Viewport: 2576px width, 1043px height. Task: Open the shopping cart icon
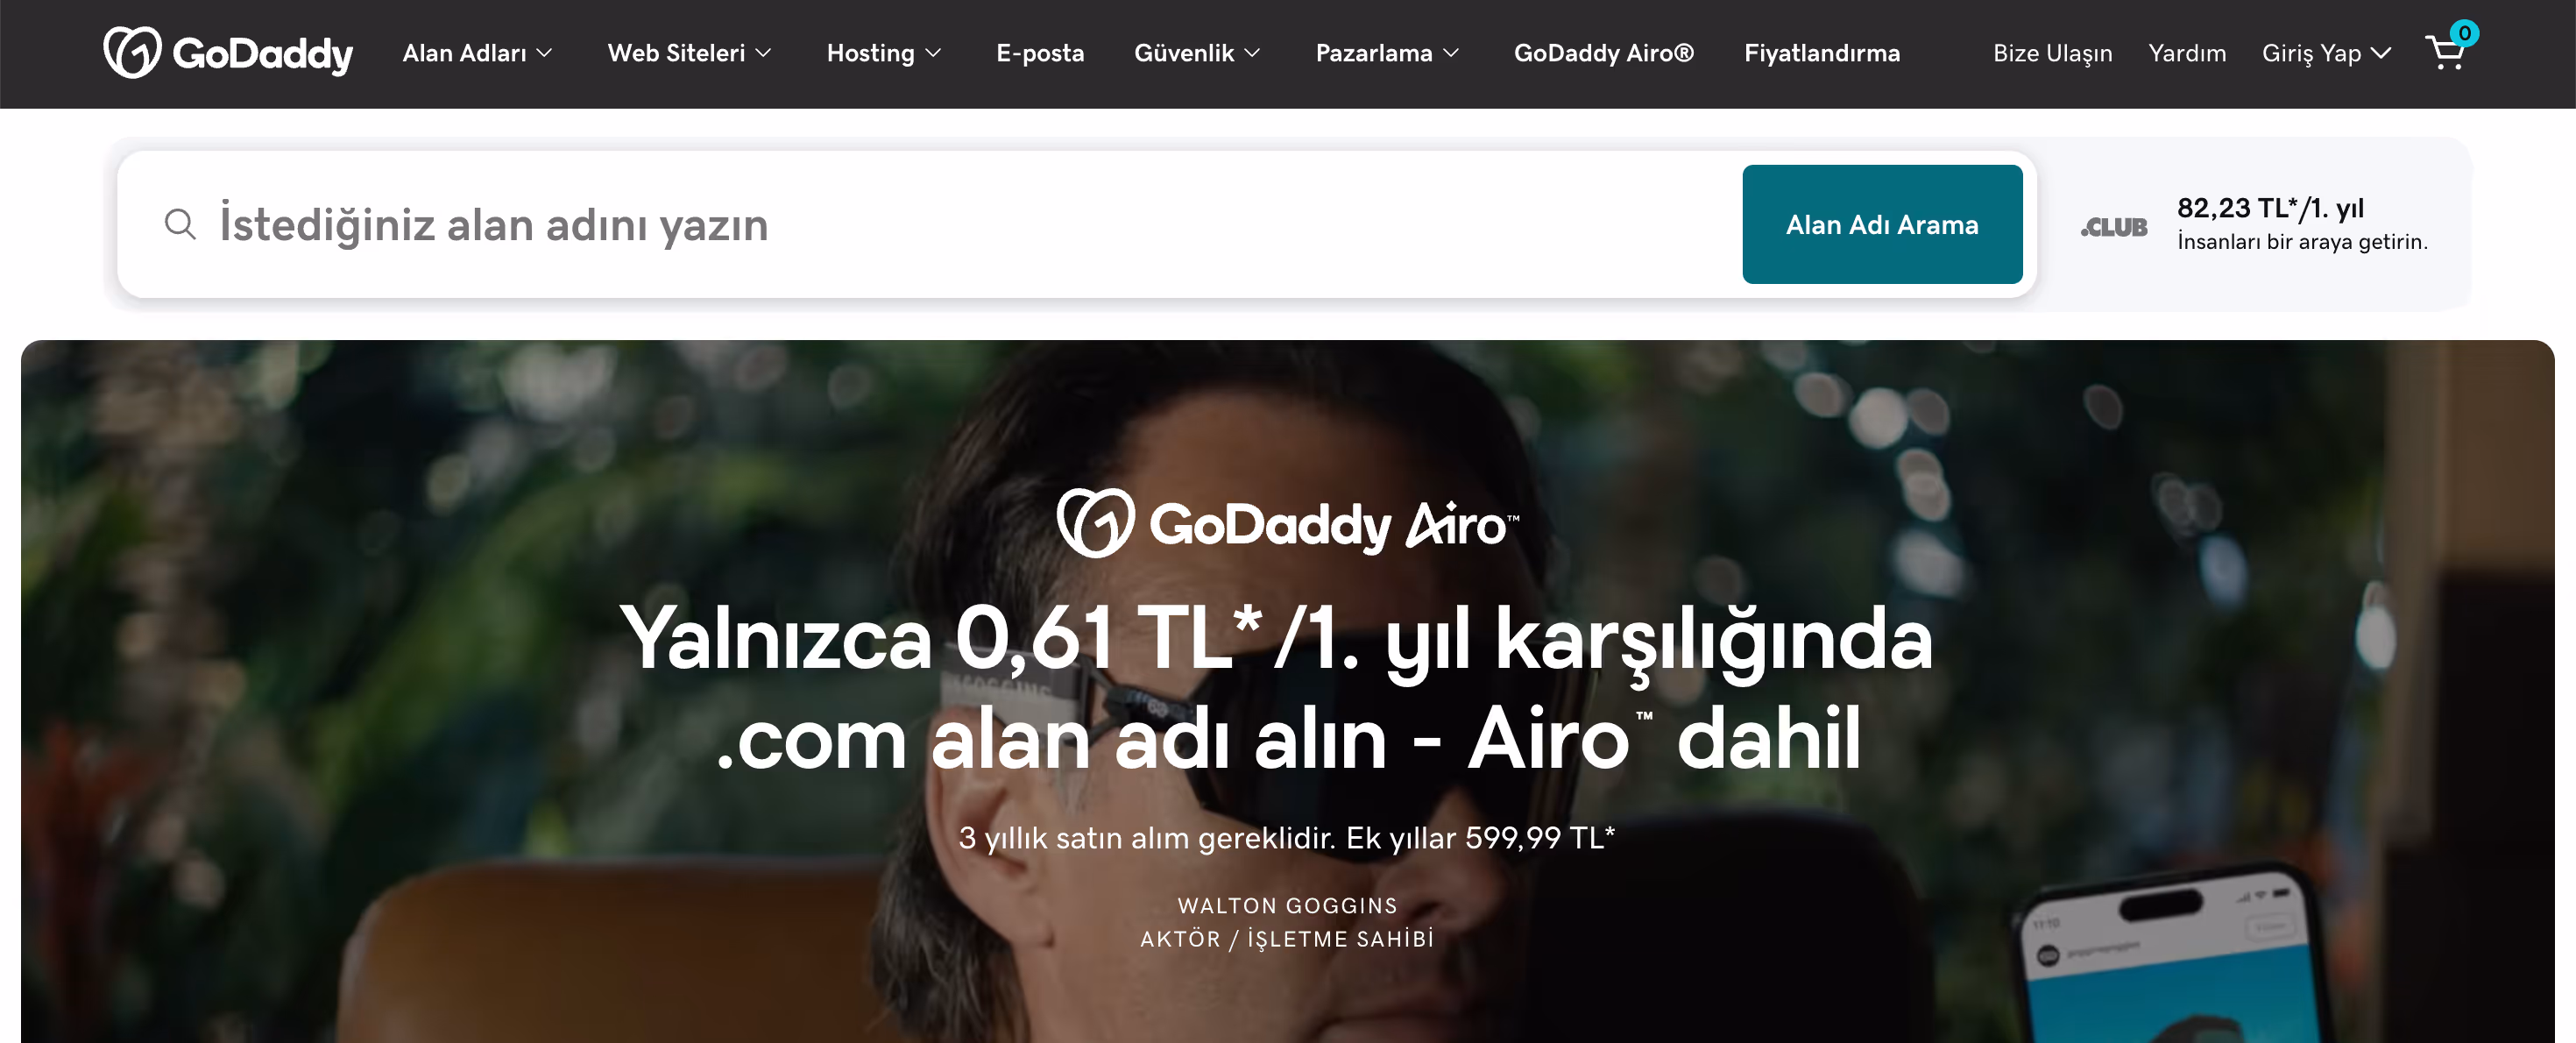click(x=2445, y=54)
